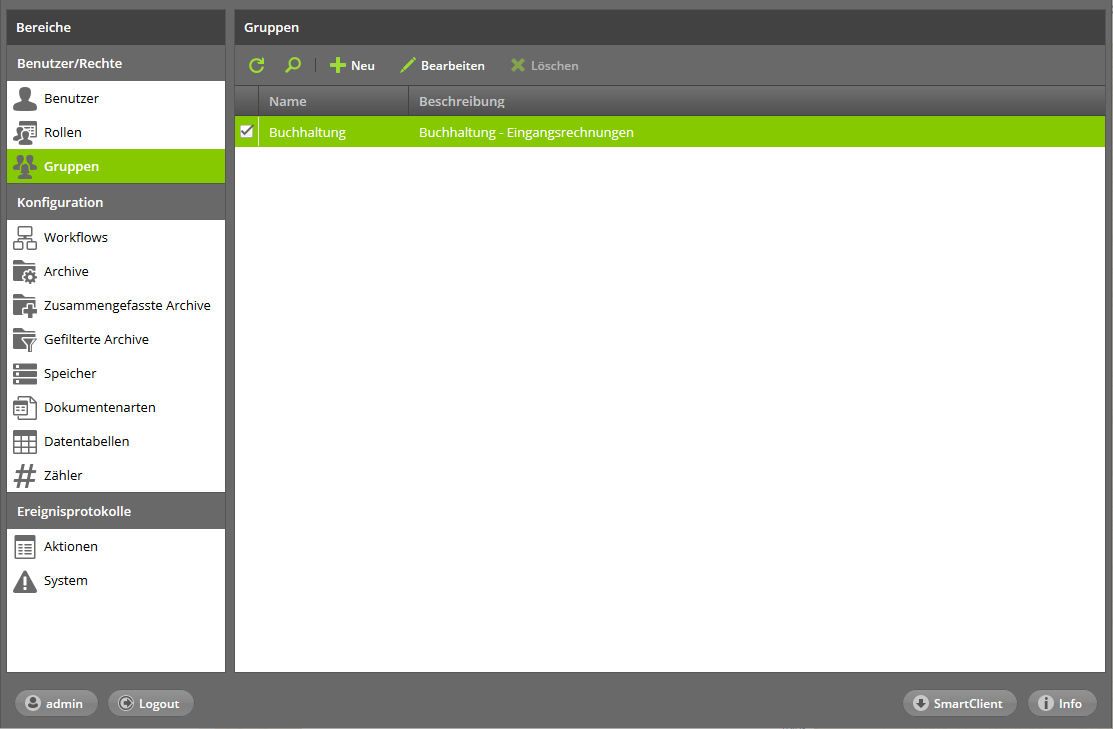This screenshot has height=729, width=1113.
Task: Click the Konfiguration section header
Action: [x=116, y=202]
